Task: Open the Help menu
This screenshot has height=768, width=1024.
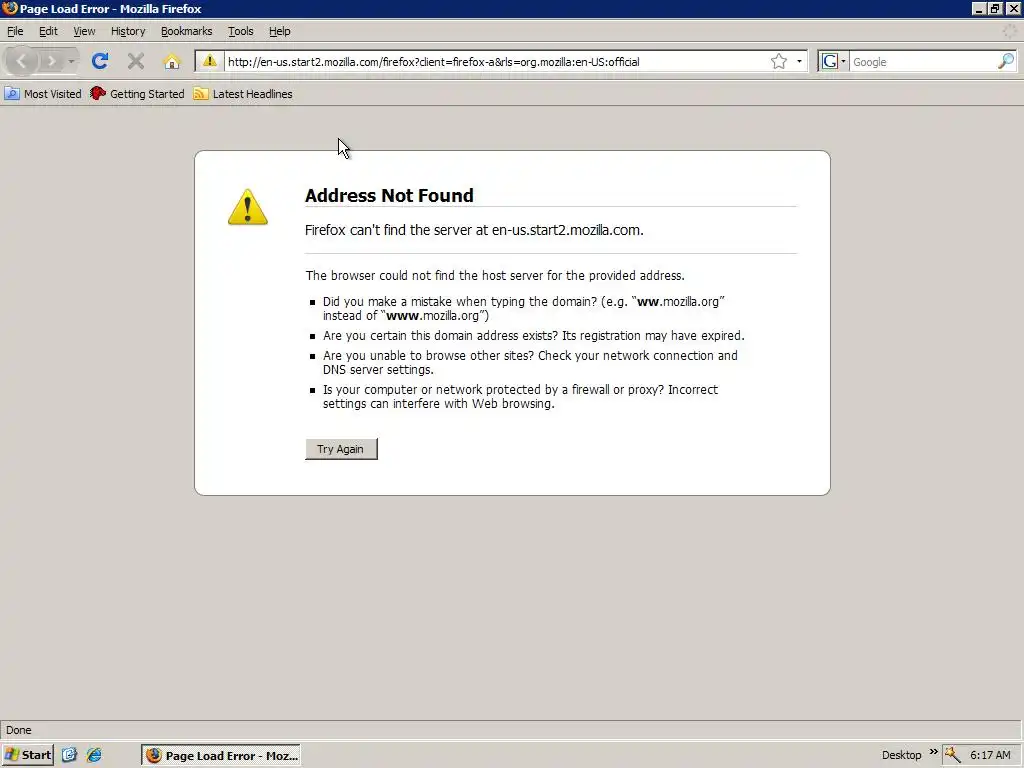Action: (x=280, y=31)
